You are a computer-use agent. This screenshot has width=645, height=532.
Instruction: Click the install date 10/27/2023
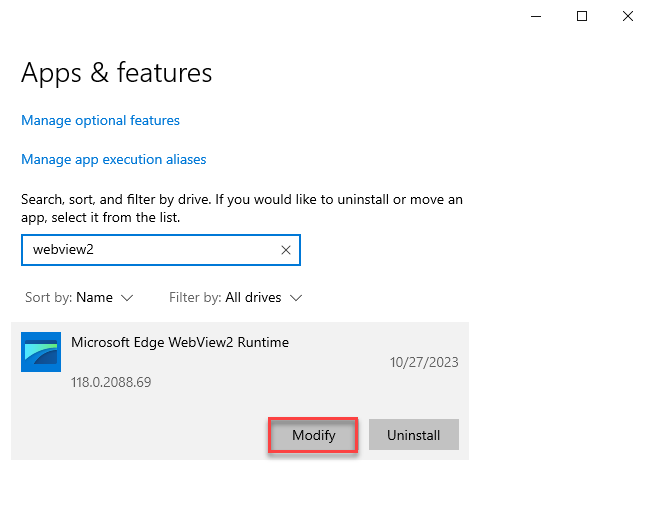pyautogui.click(x=424, y=362)
